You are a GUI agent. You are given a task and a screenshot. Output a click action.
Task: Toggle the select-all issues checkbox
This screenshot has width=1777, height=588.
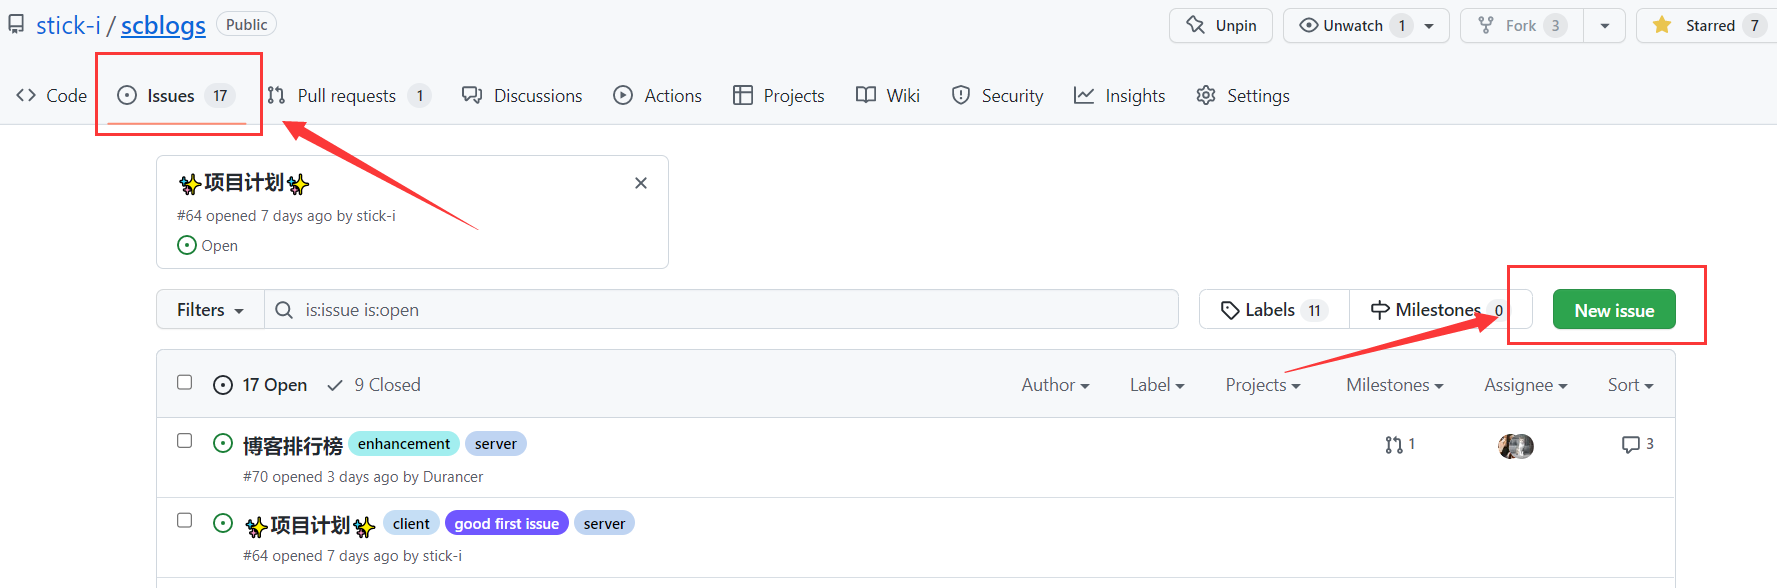click(x=185, y=382)
